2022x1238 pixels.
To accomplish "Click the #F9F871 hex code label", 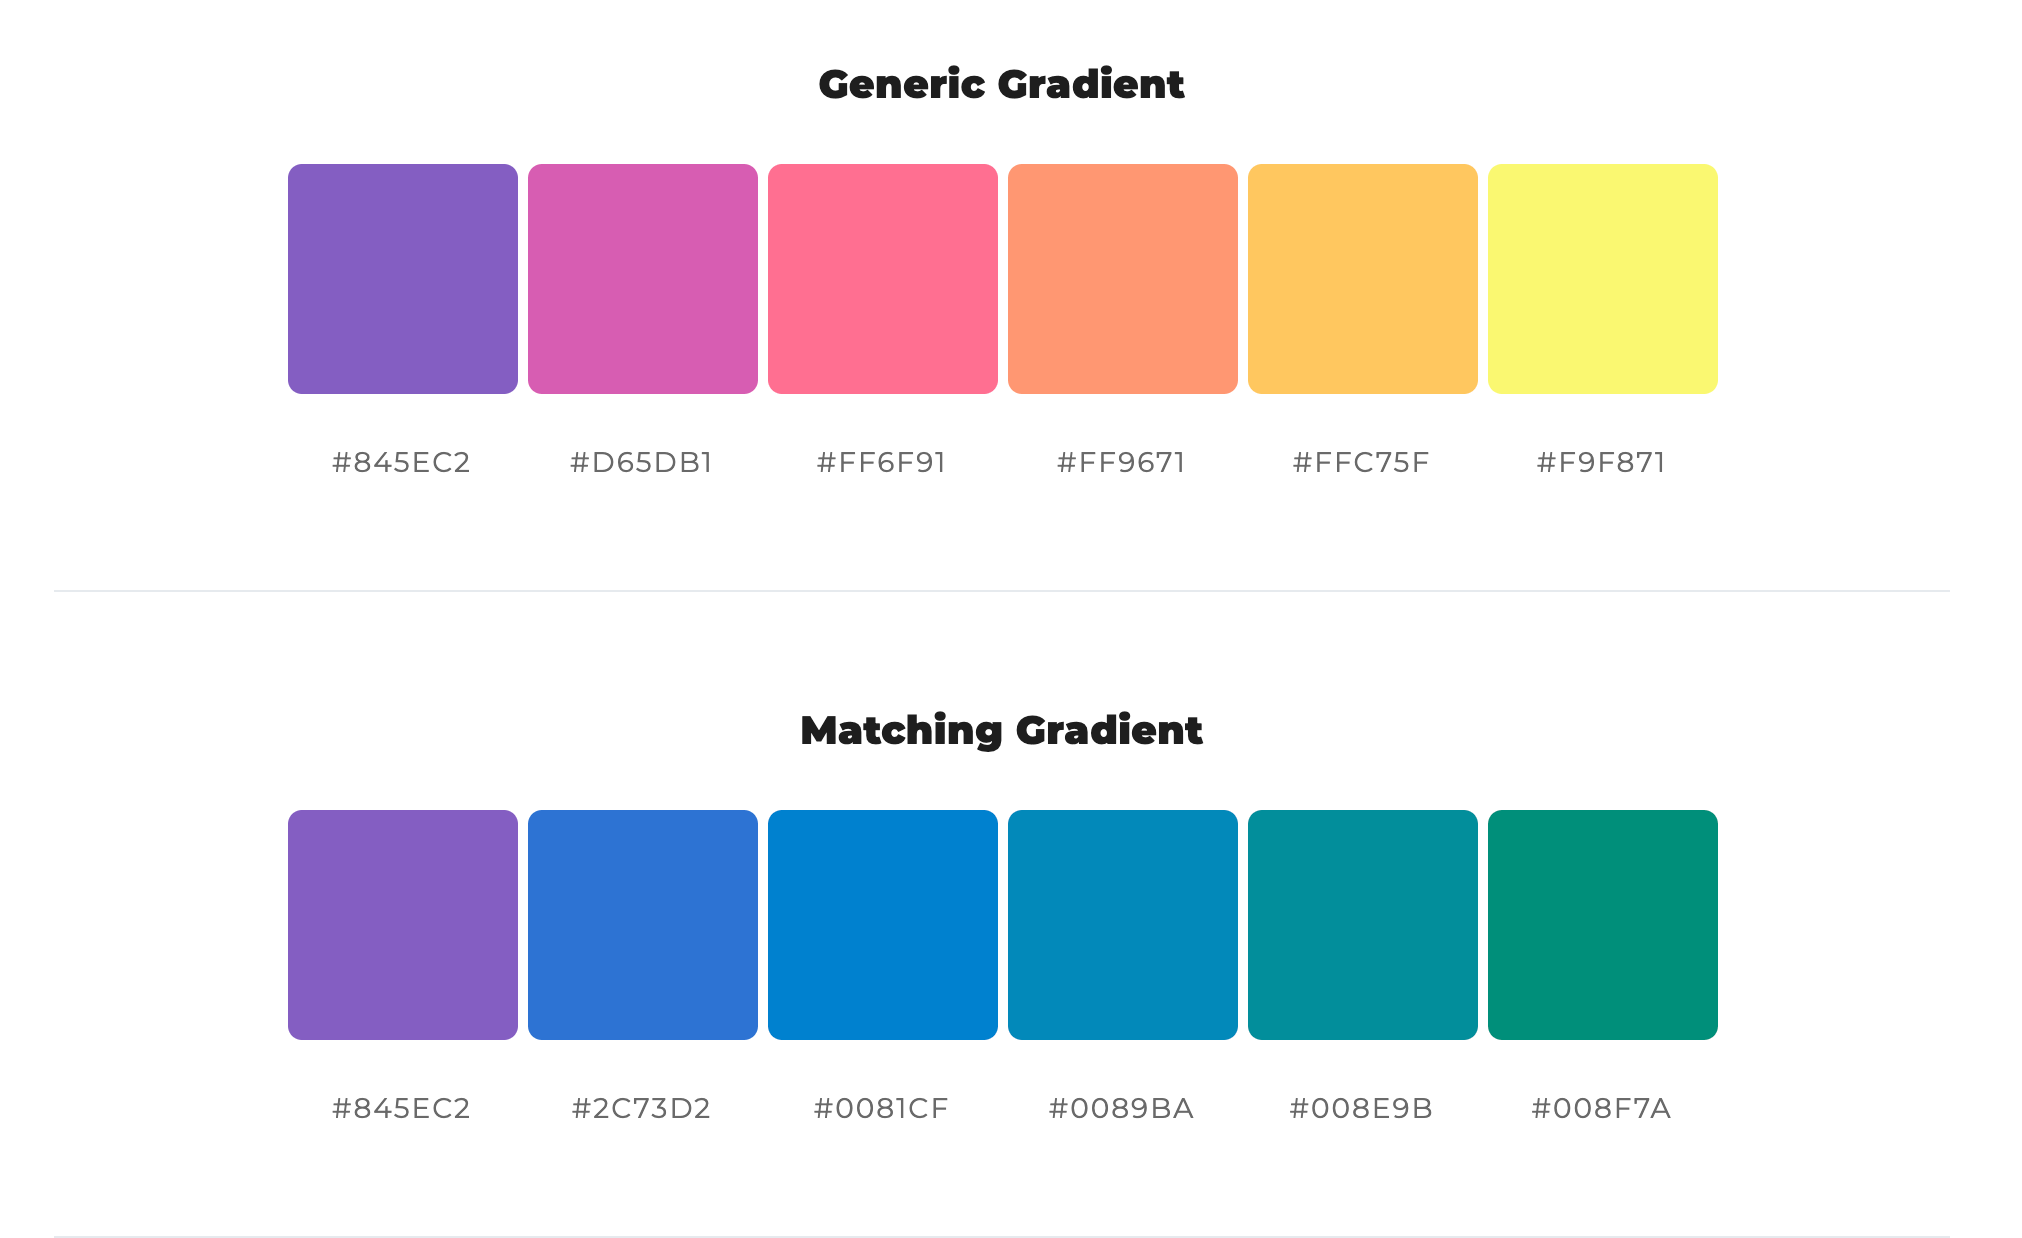I will [x=1601, y=463].
